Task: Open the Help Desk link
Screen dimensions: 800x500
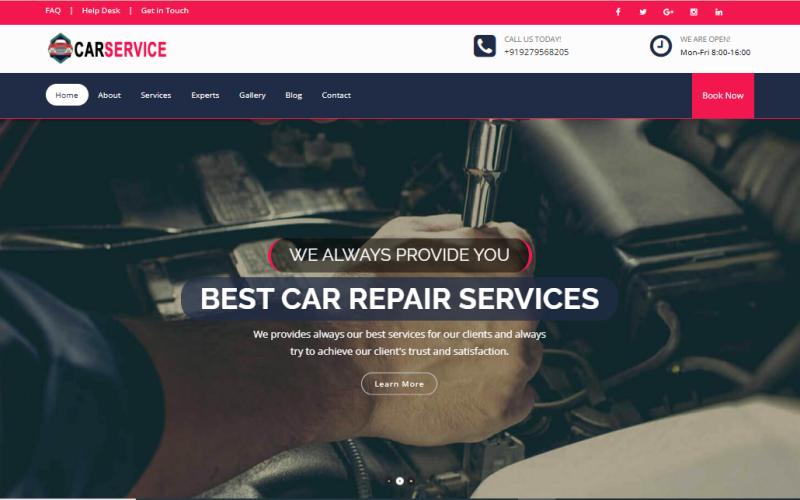Action: 101,10
